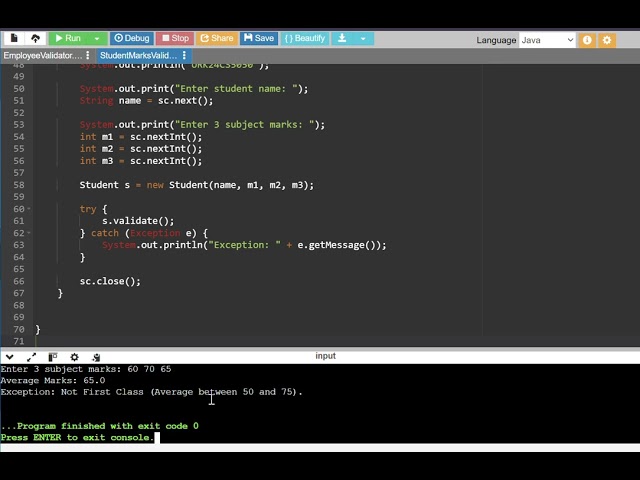Run the Java program
Screen dimensions: 640x480
(x=68, y=38)
